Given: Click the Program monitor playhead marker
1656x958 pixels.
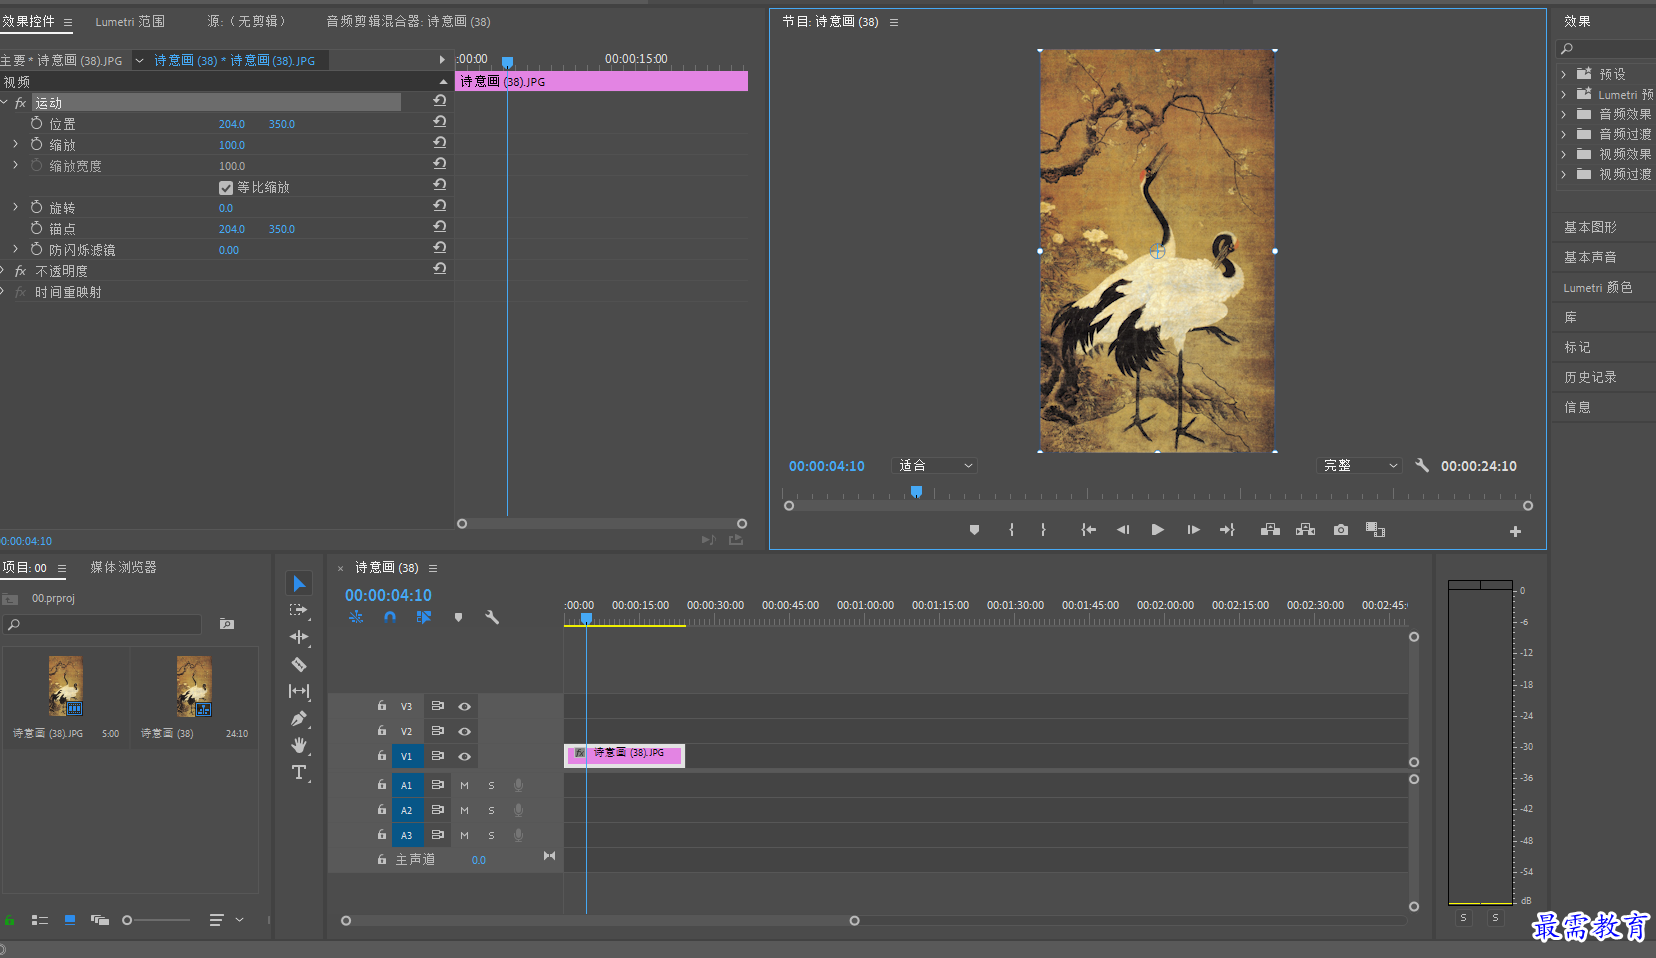Looking at the screenshot, I should tap(916, 491).
